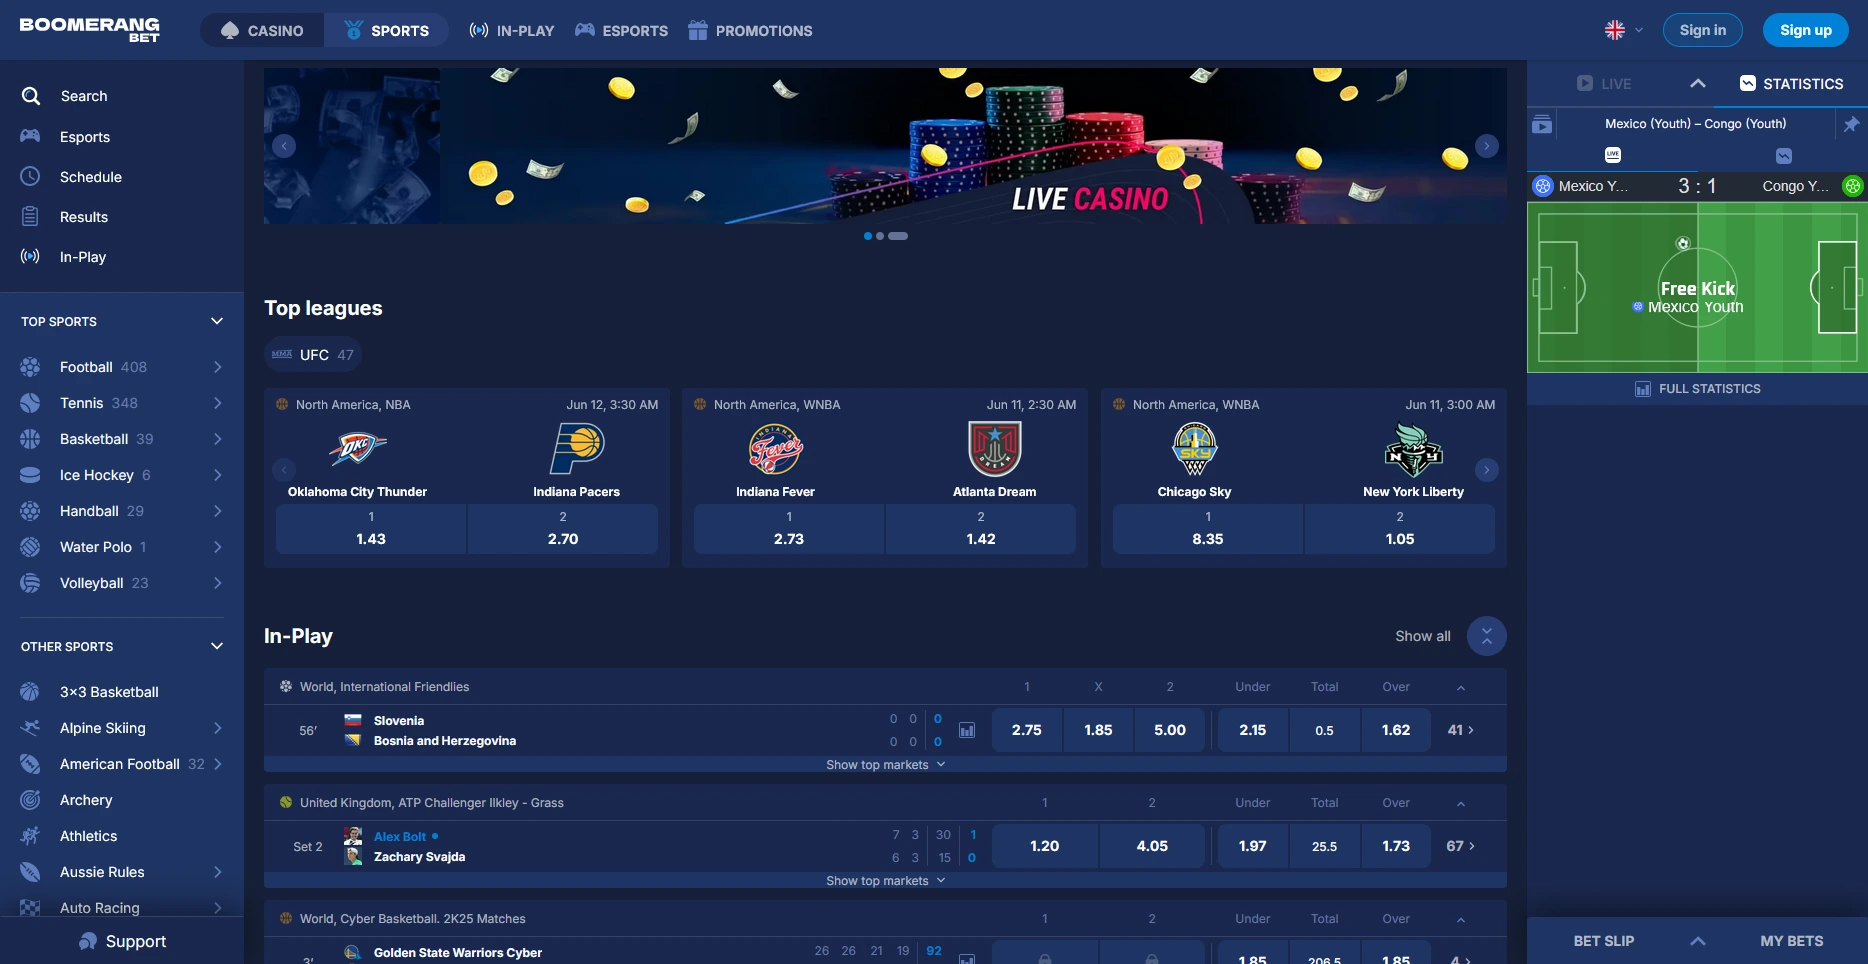Click the Archery target icon
Viewport: 1868px width, 964px height.
(x=31, y=800)
